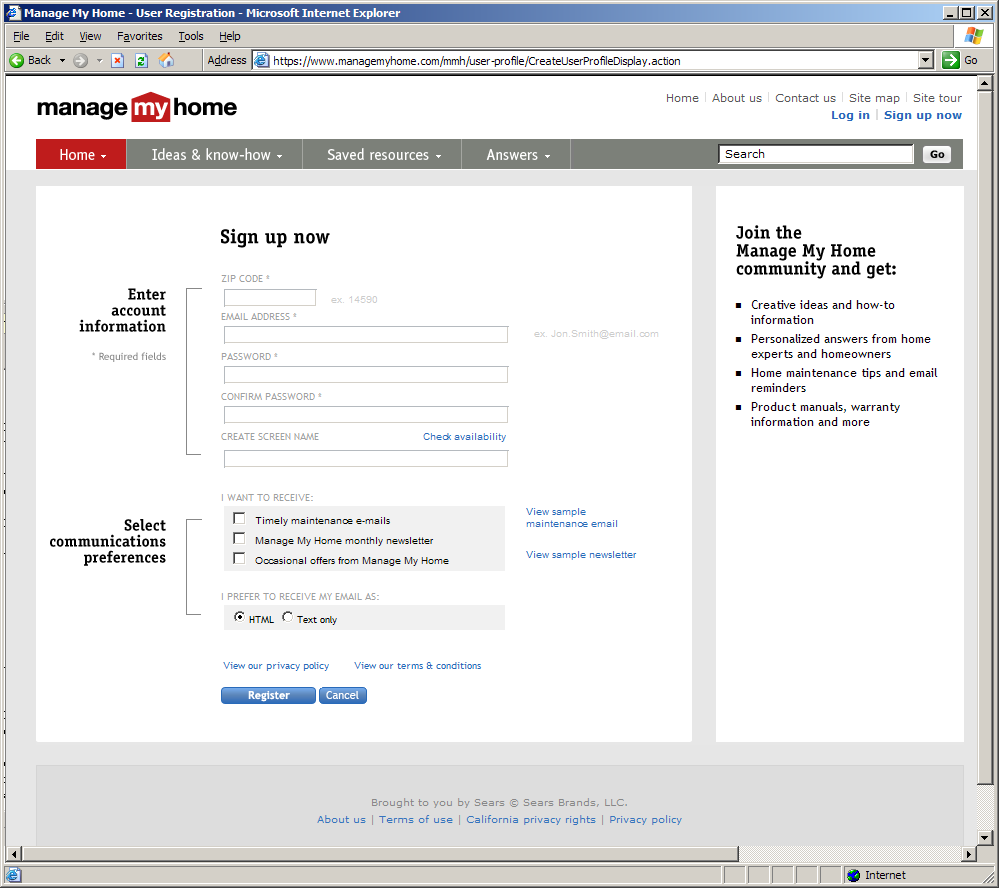This screenshot has height=888, width=999.
Task: Select the Text only radio button
Action: (287, 617)
